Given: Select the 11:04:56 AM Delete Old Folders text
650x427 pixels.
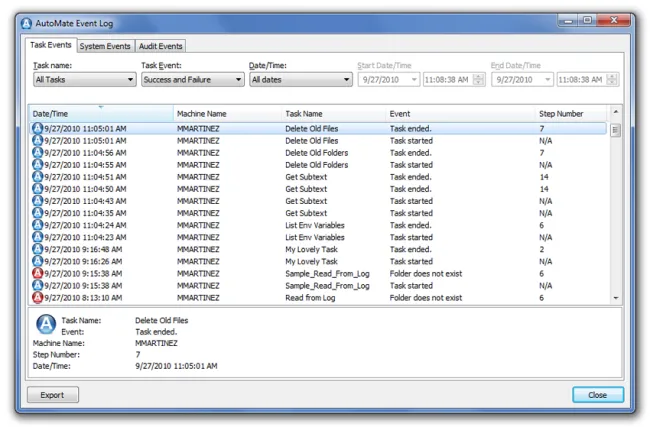Looking at the screenshot, I should 317,153.
